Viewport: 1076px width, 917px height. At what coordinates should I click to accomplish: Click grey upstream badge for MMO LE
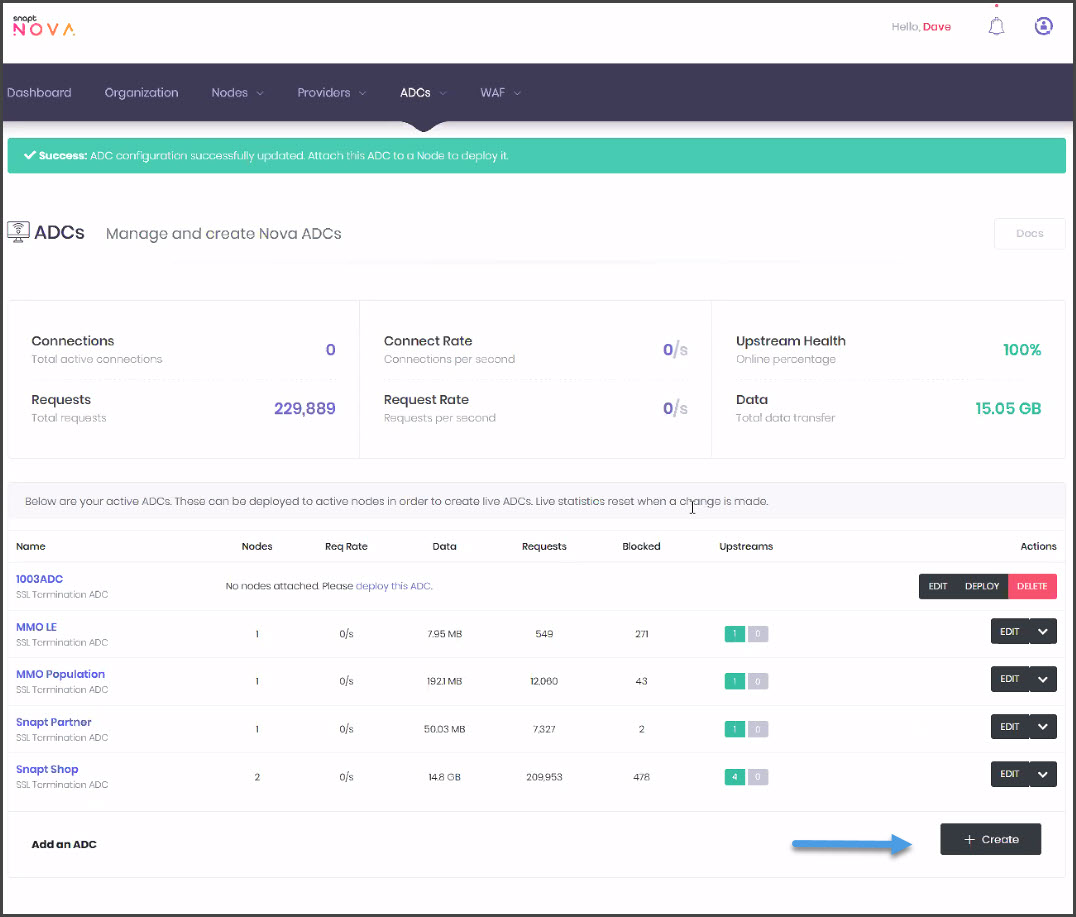pos(758,634)
